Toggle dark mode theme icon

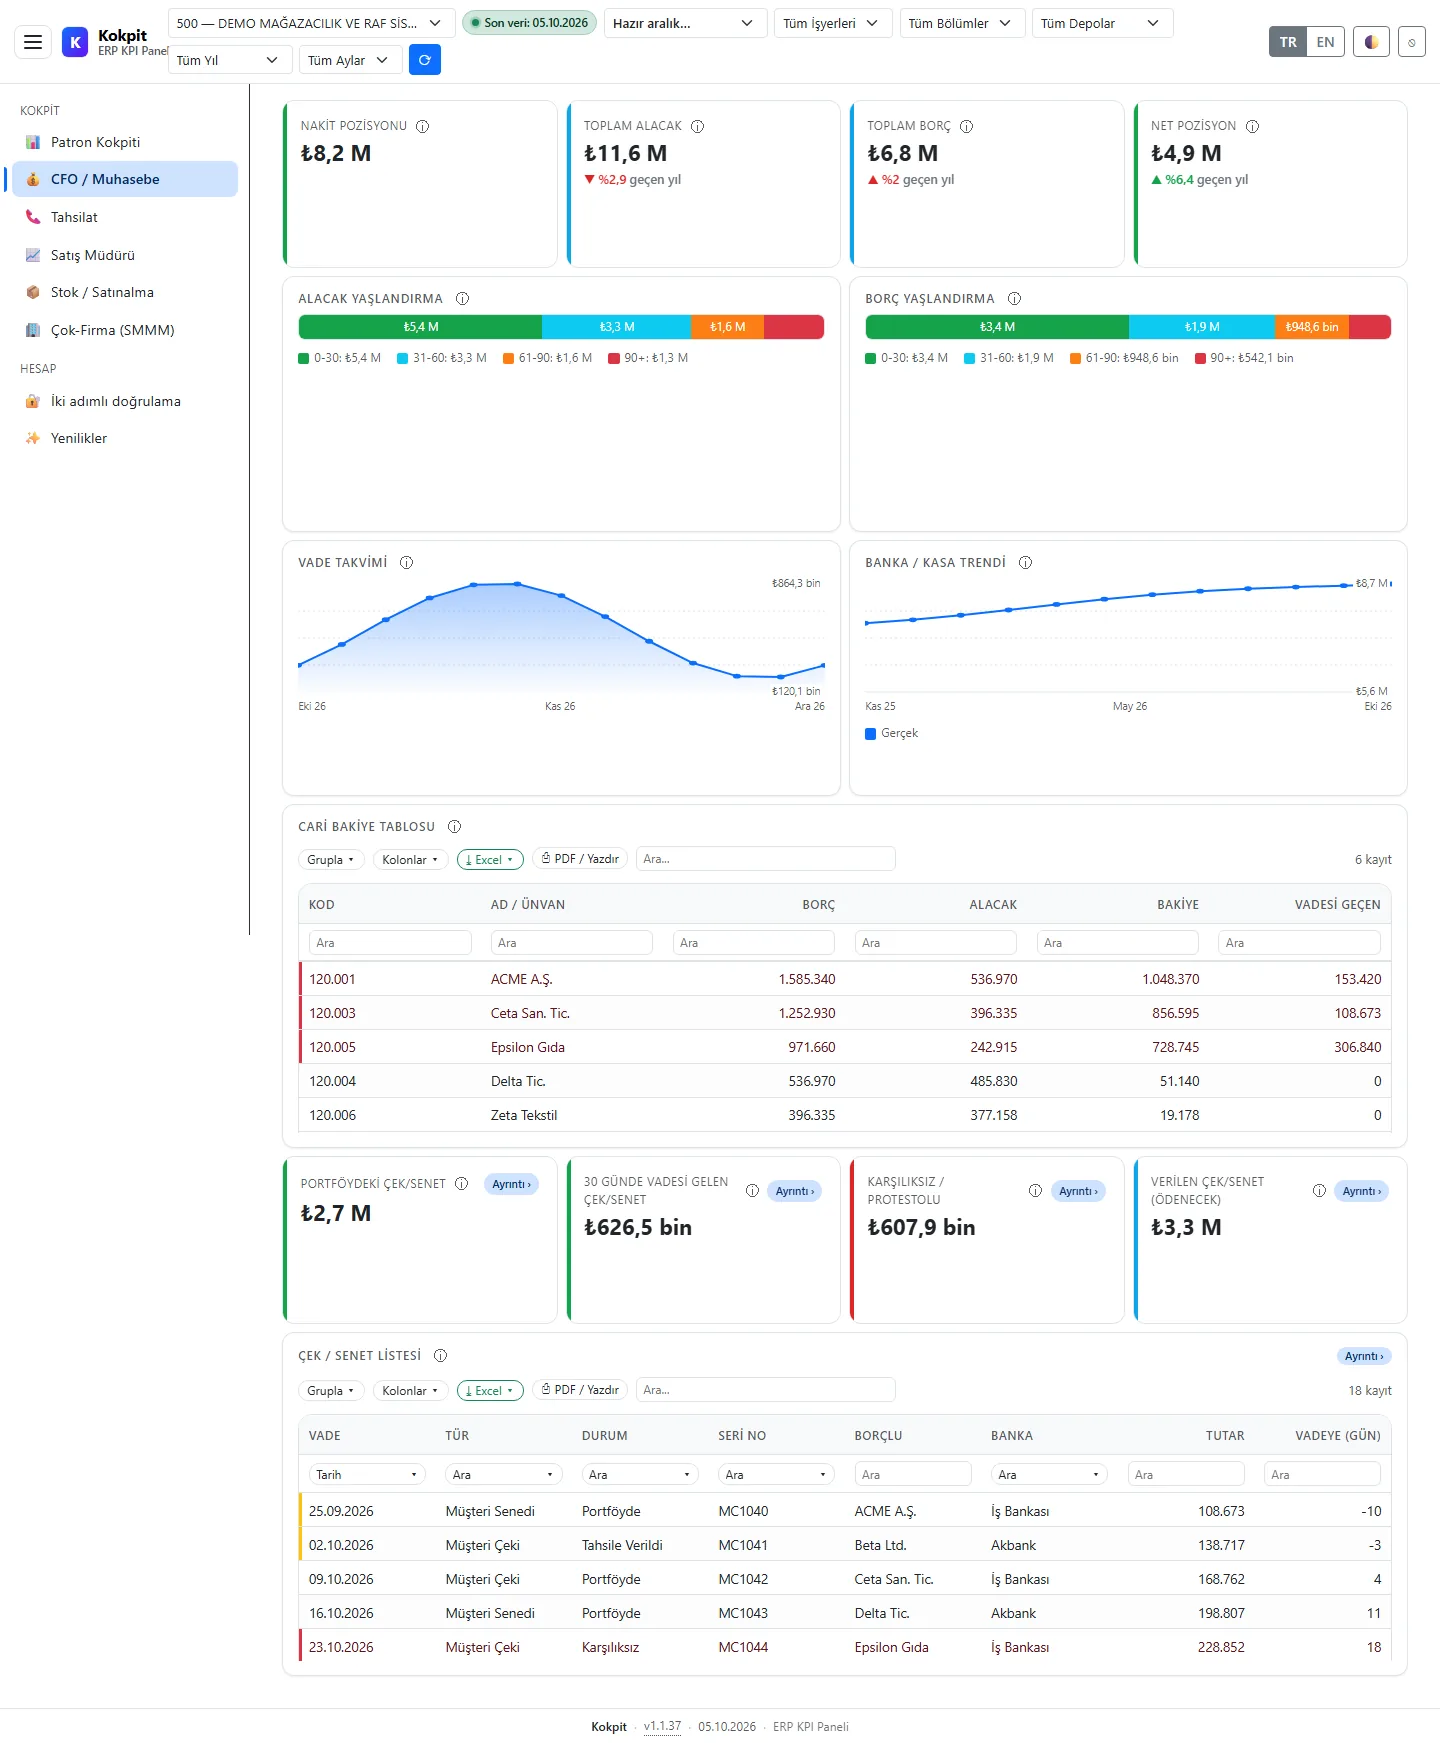pyautogui.click(x=1371, y=42)
